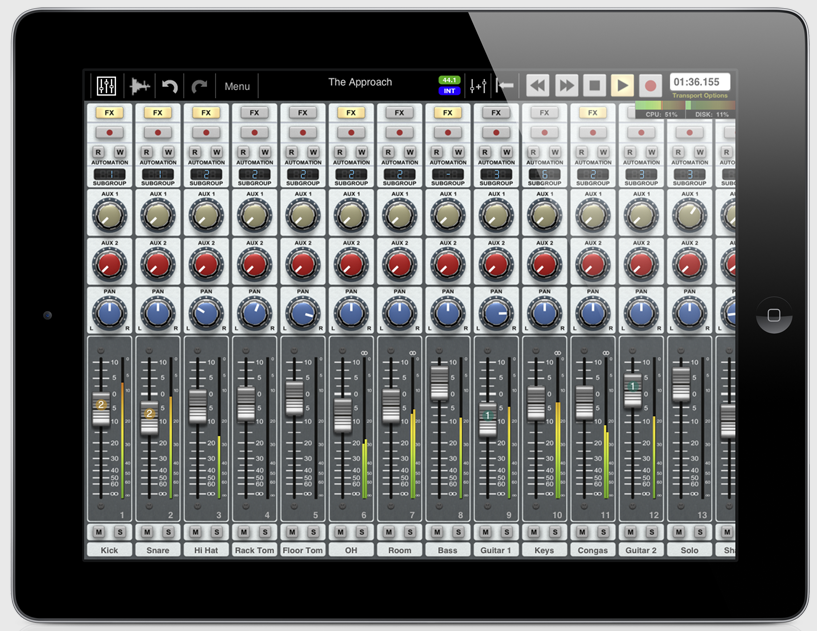Click the stop button
817x631 pixels.
tap(595, 85)
